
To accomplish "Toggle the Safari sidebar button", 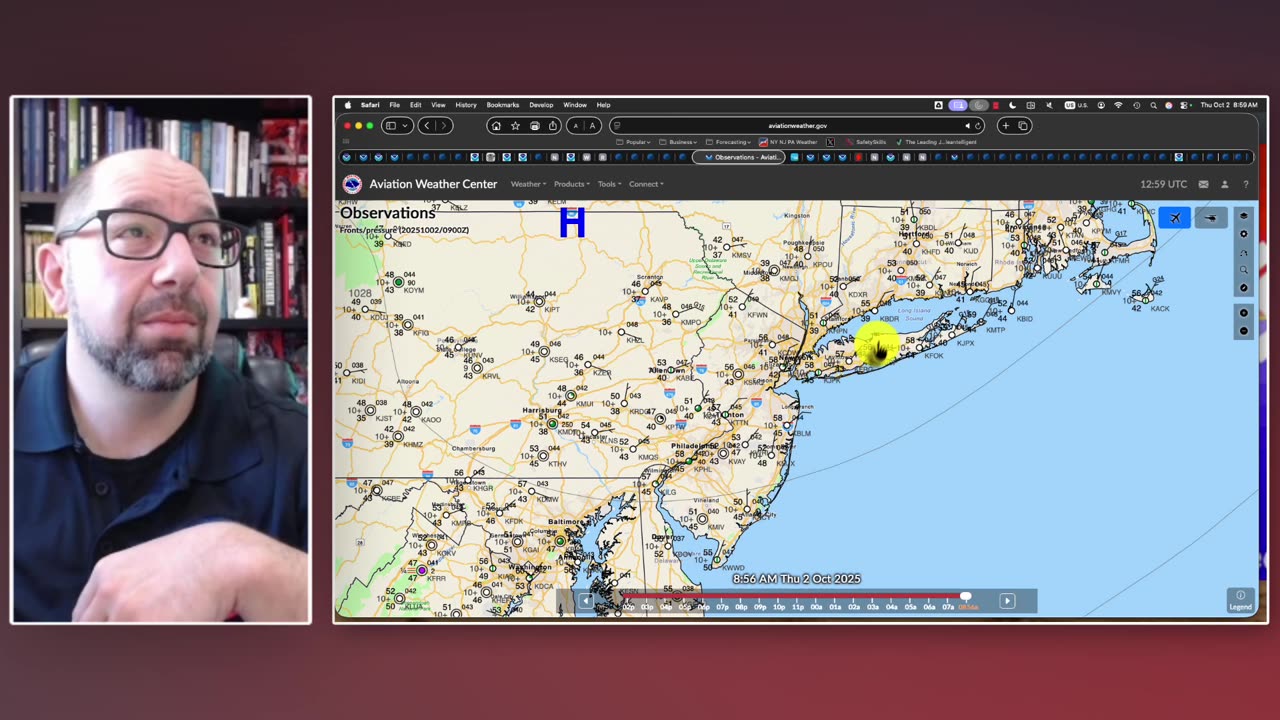I will coord(391,126).
